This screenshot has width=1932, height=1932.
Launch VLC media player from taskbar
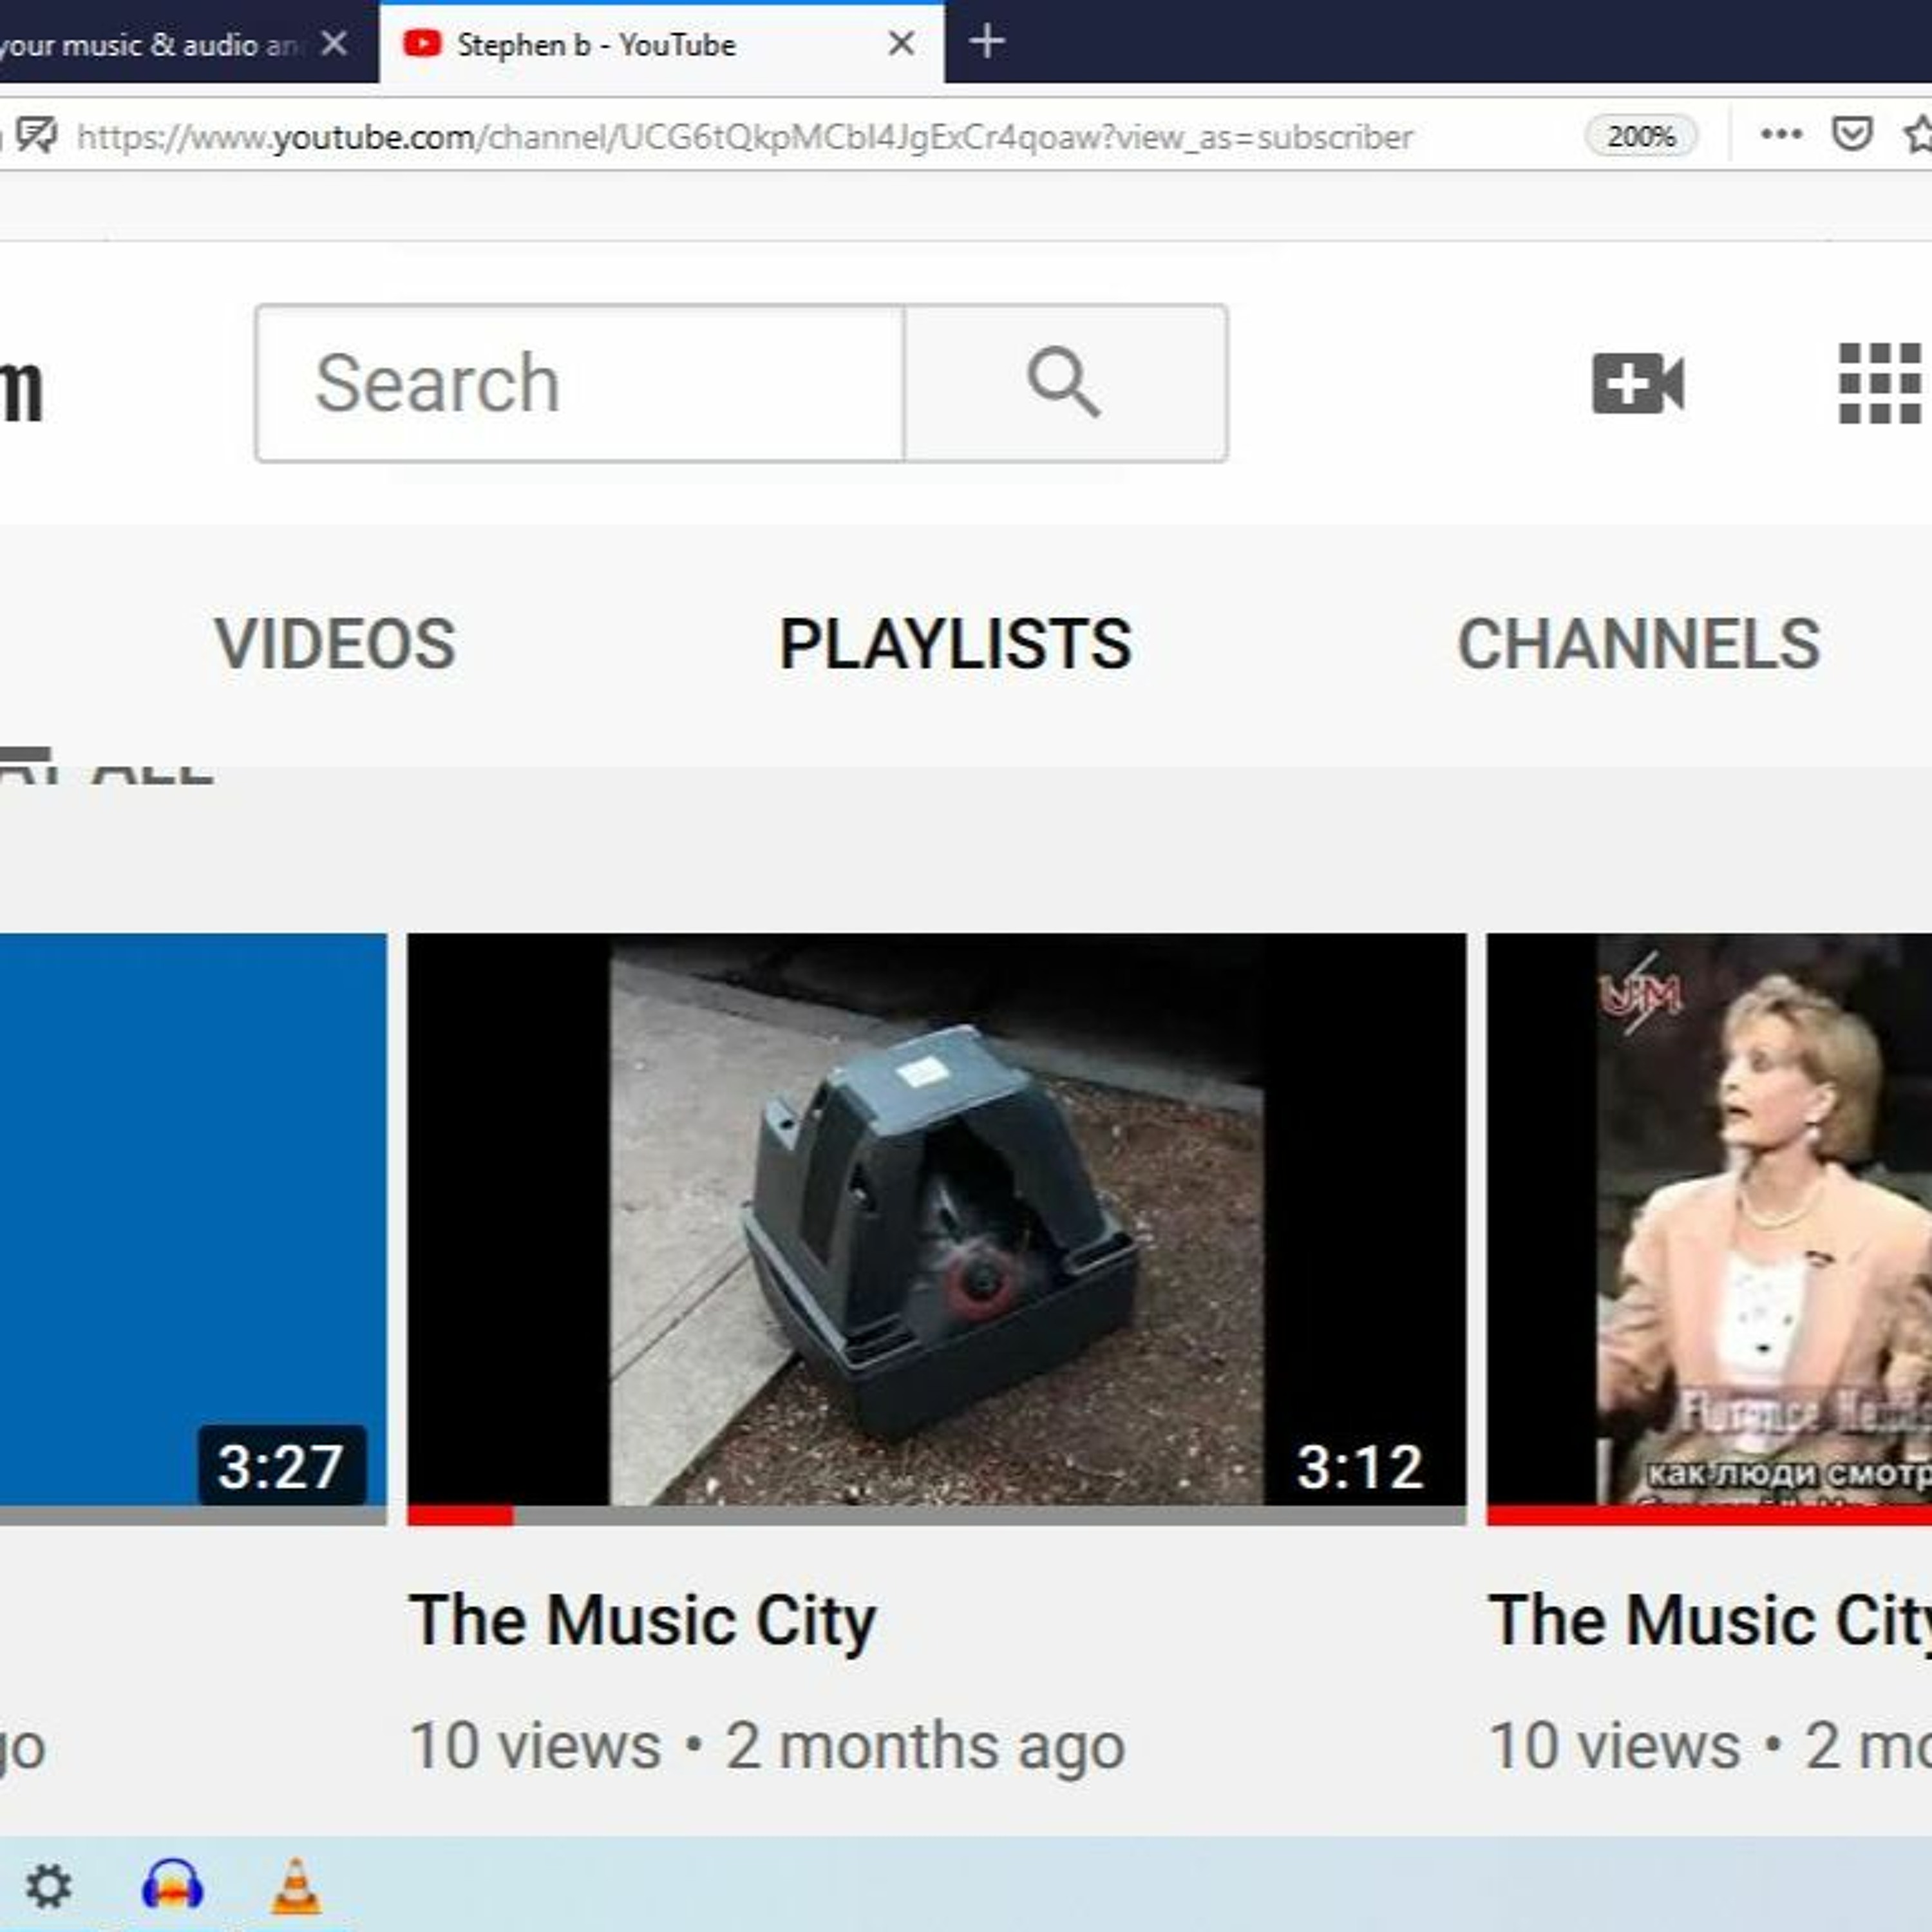click(297, 1885)
